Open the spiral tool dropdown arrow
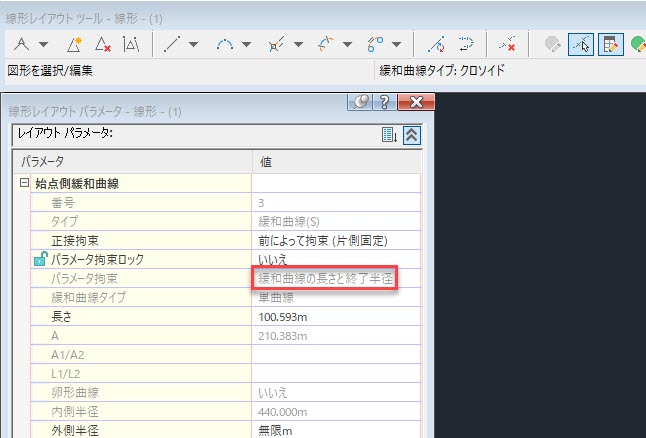Image resolution: width=646 pixels, height=438 pixels. click(x=347, y=44)
